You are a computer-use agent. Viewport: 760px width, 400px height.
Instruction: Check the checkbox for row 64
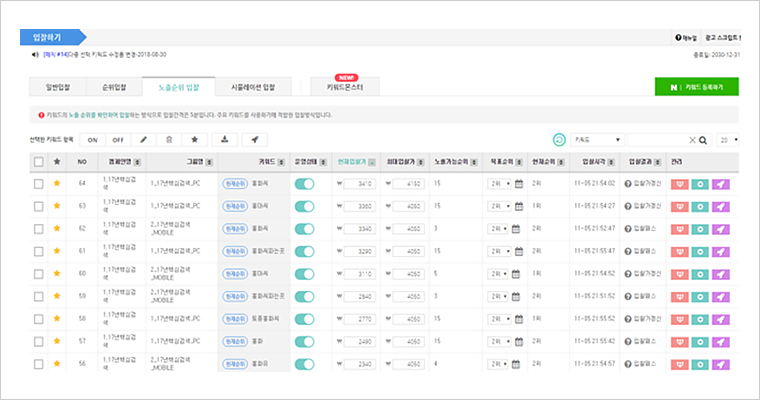pyautogui.click(x=39, y=184)
